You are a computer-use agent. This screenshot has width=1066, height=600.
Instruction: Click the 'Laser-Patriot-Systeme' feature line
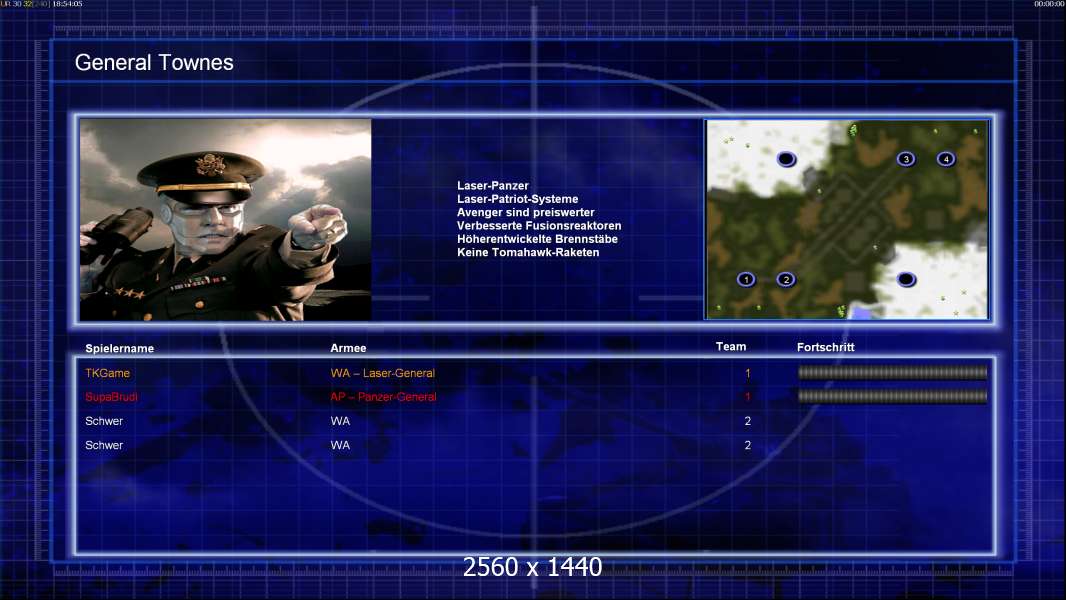(517, 199)
